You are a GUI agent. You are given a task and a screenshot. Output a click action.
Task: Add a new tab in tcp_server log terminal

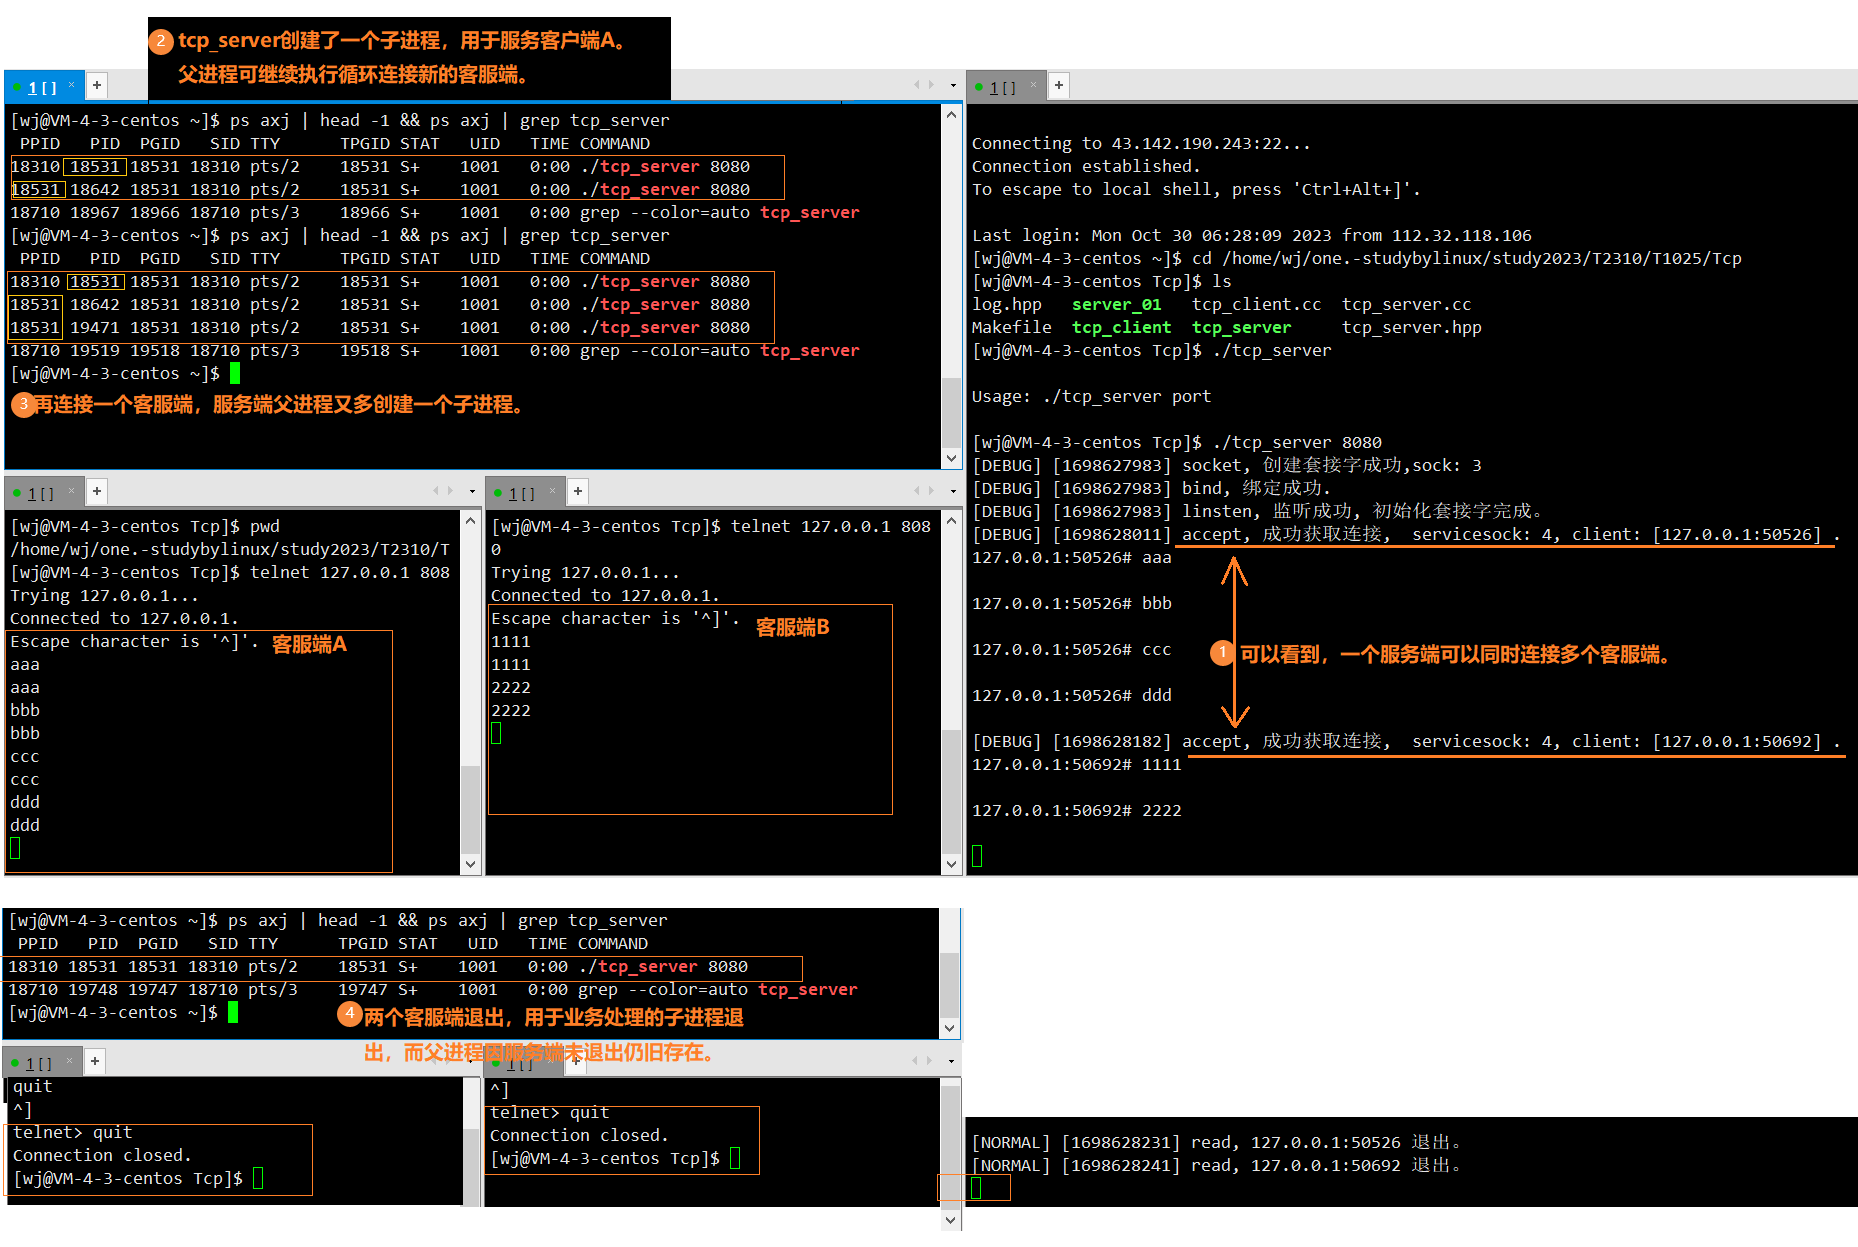1059,86
